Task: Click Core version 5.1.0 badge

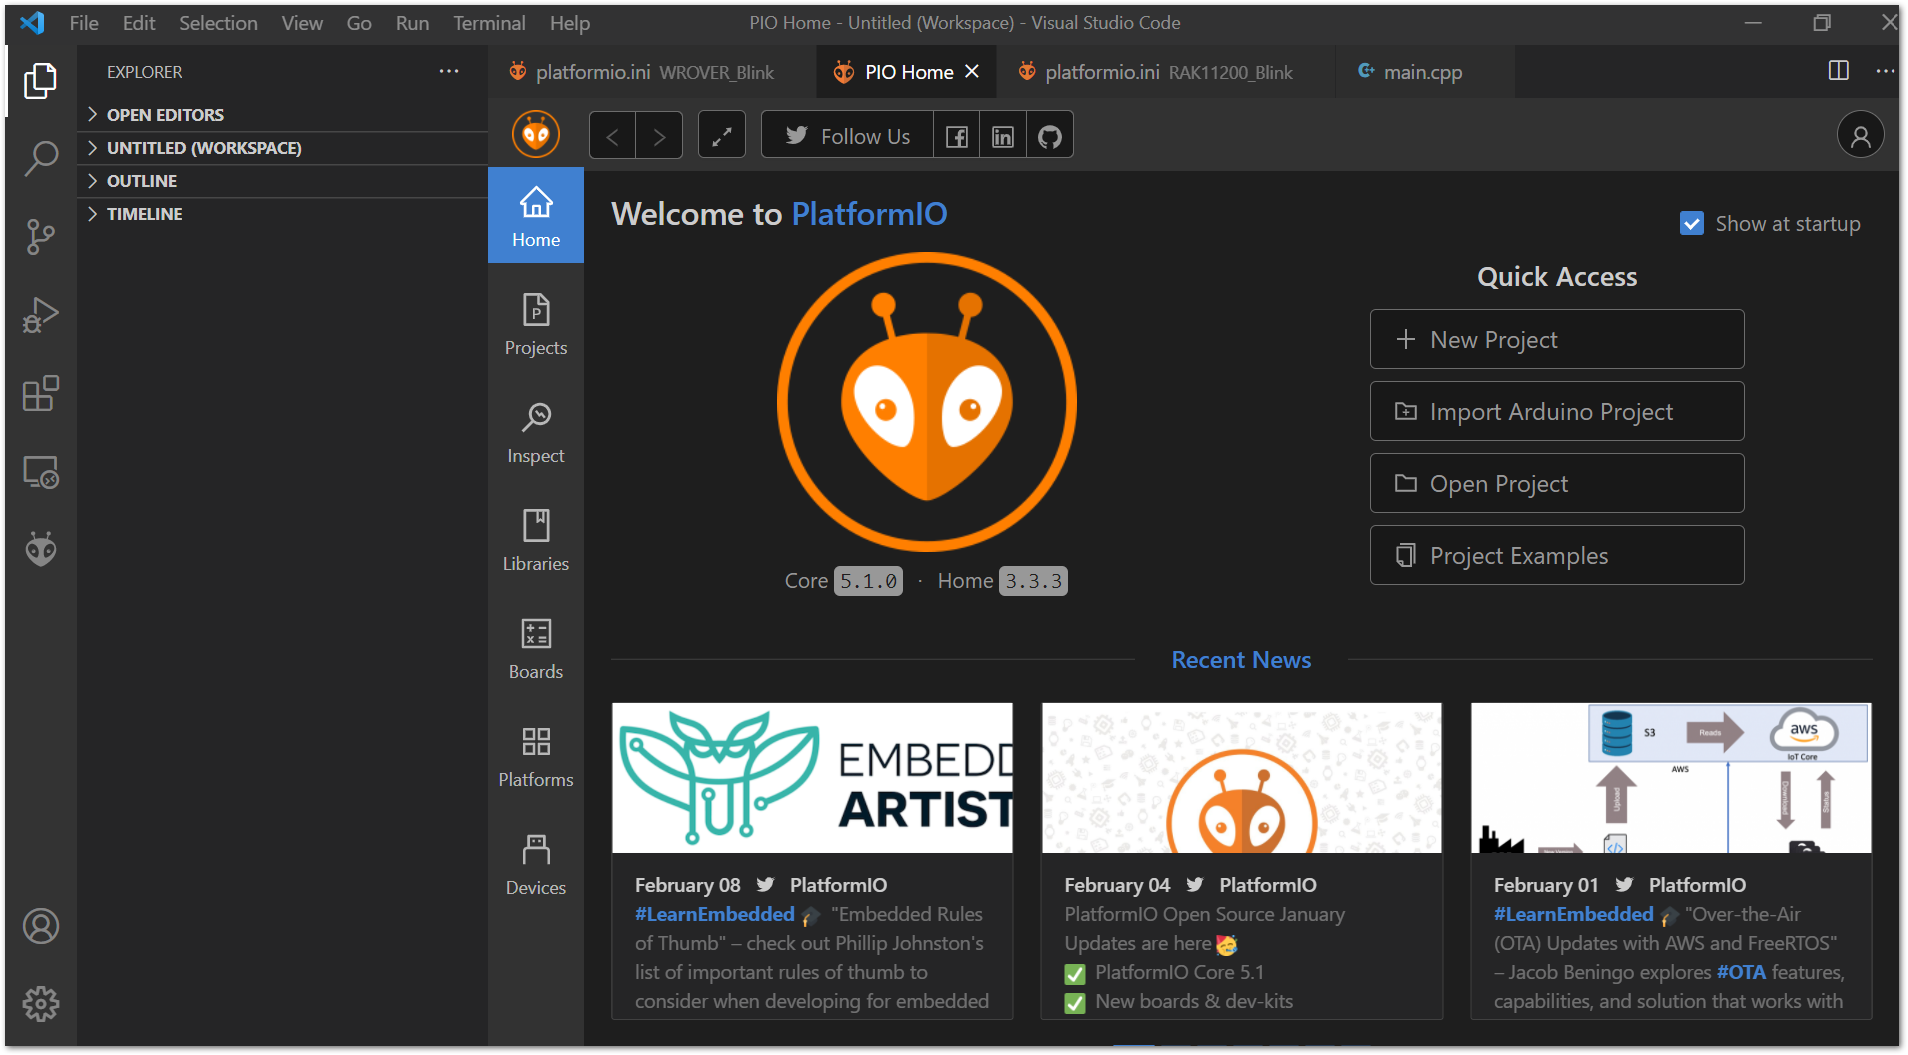Action: click(868, 581)
